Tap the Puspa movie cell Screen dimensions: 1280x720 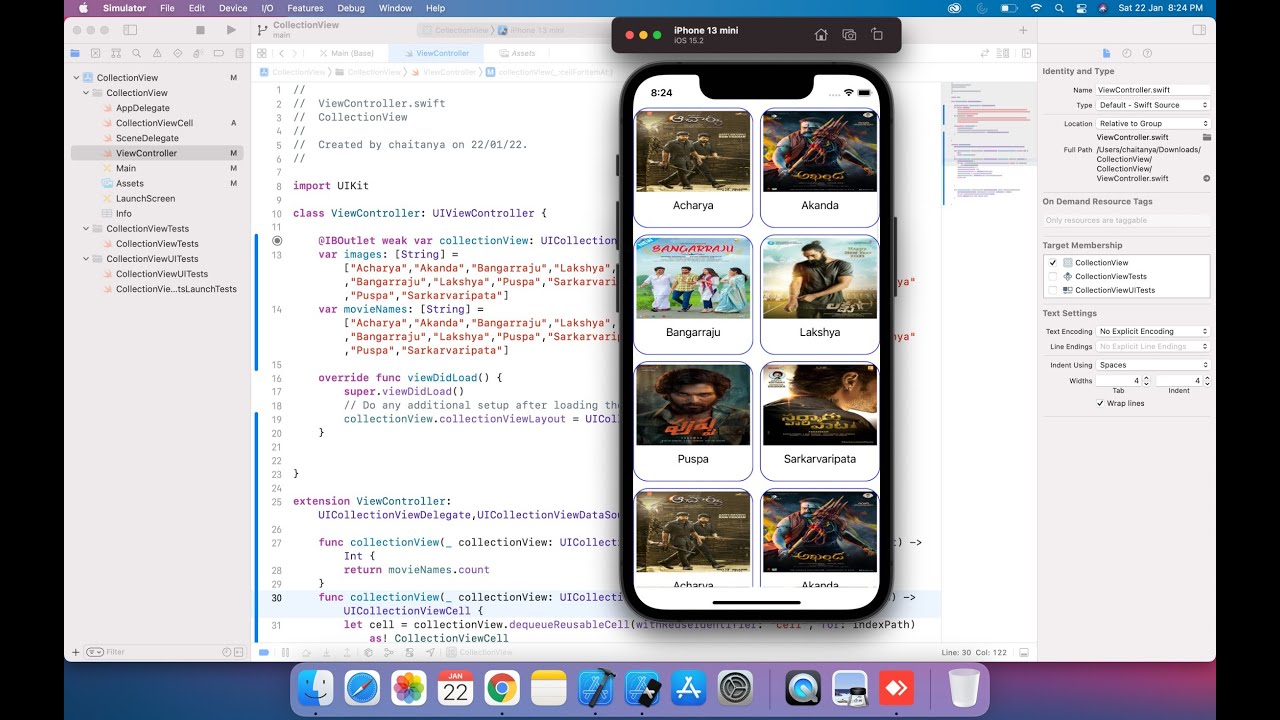point(693,421)
